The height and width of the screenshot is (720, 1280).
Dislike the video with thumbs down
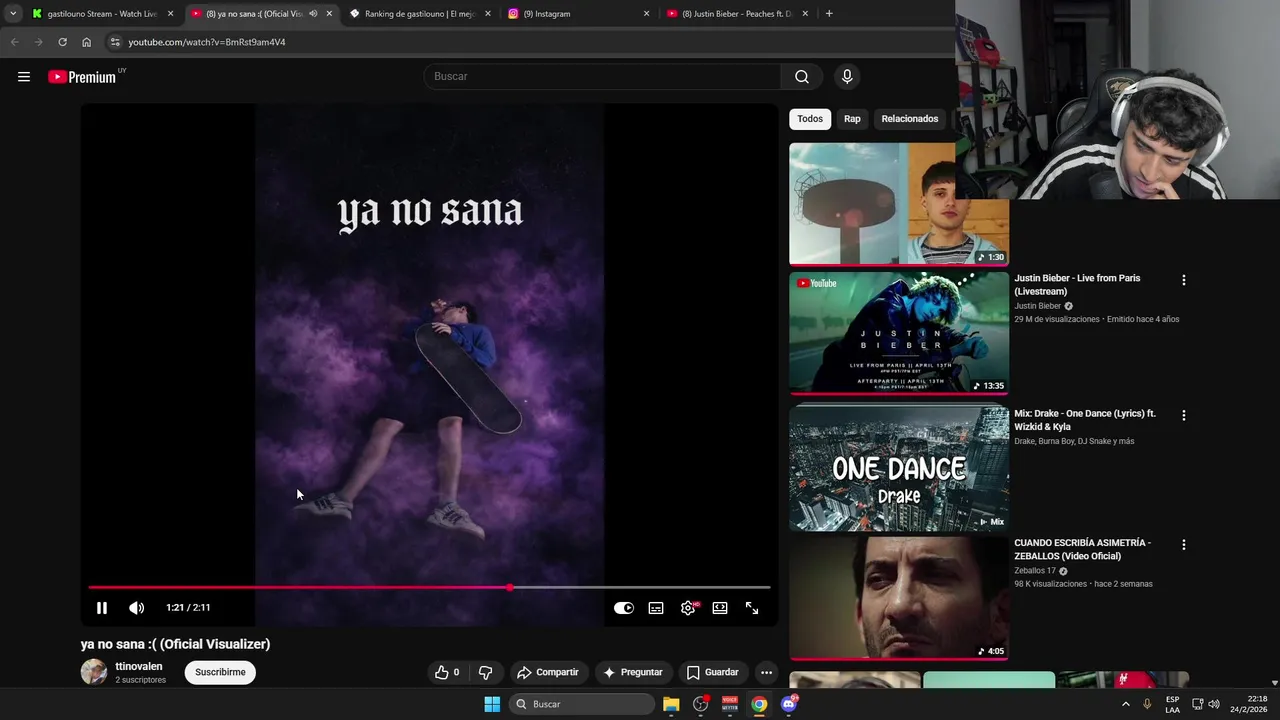click(x=486, y=672)
